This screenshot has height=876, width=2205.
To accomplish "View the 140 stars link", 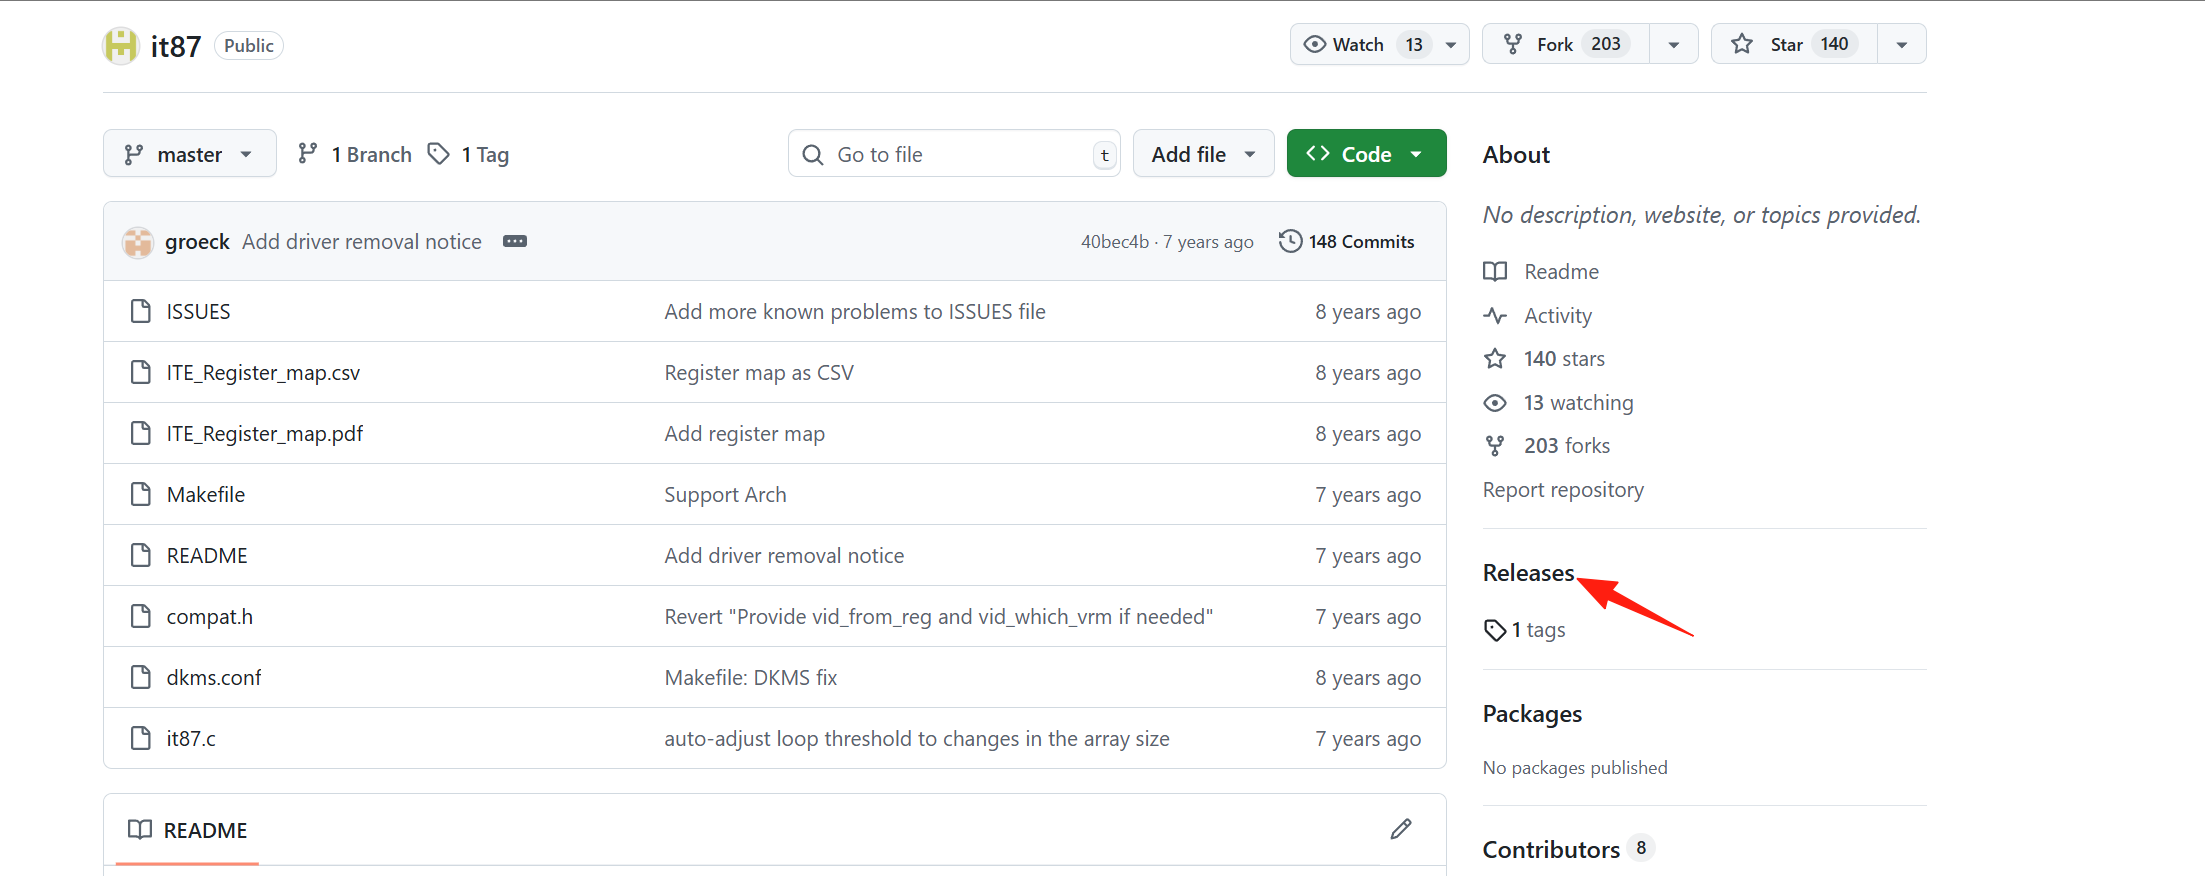I will (1545, 359).
